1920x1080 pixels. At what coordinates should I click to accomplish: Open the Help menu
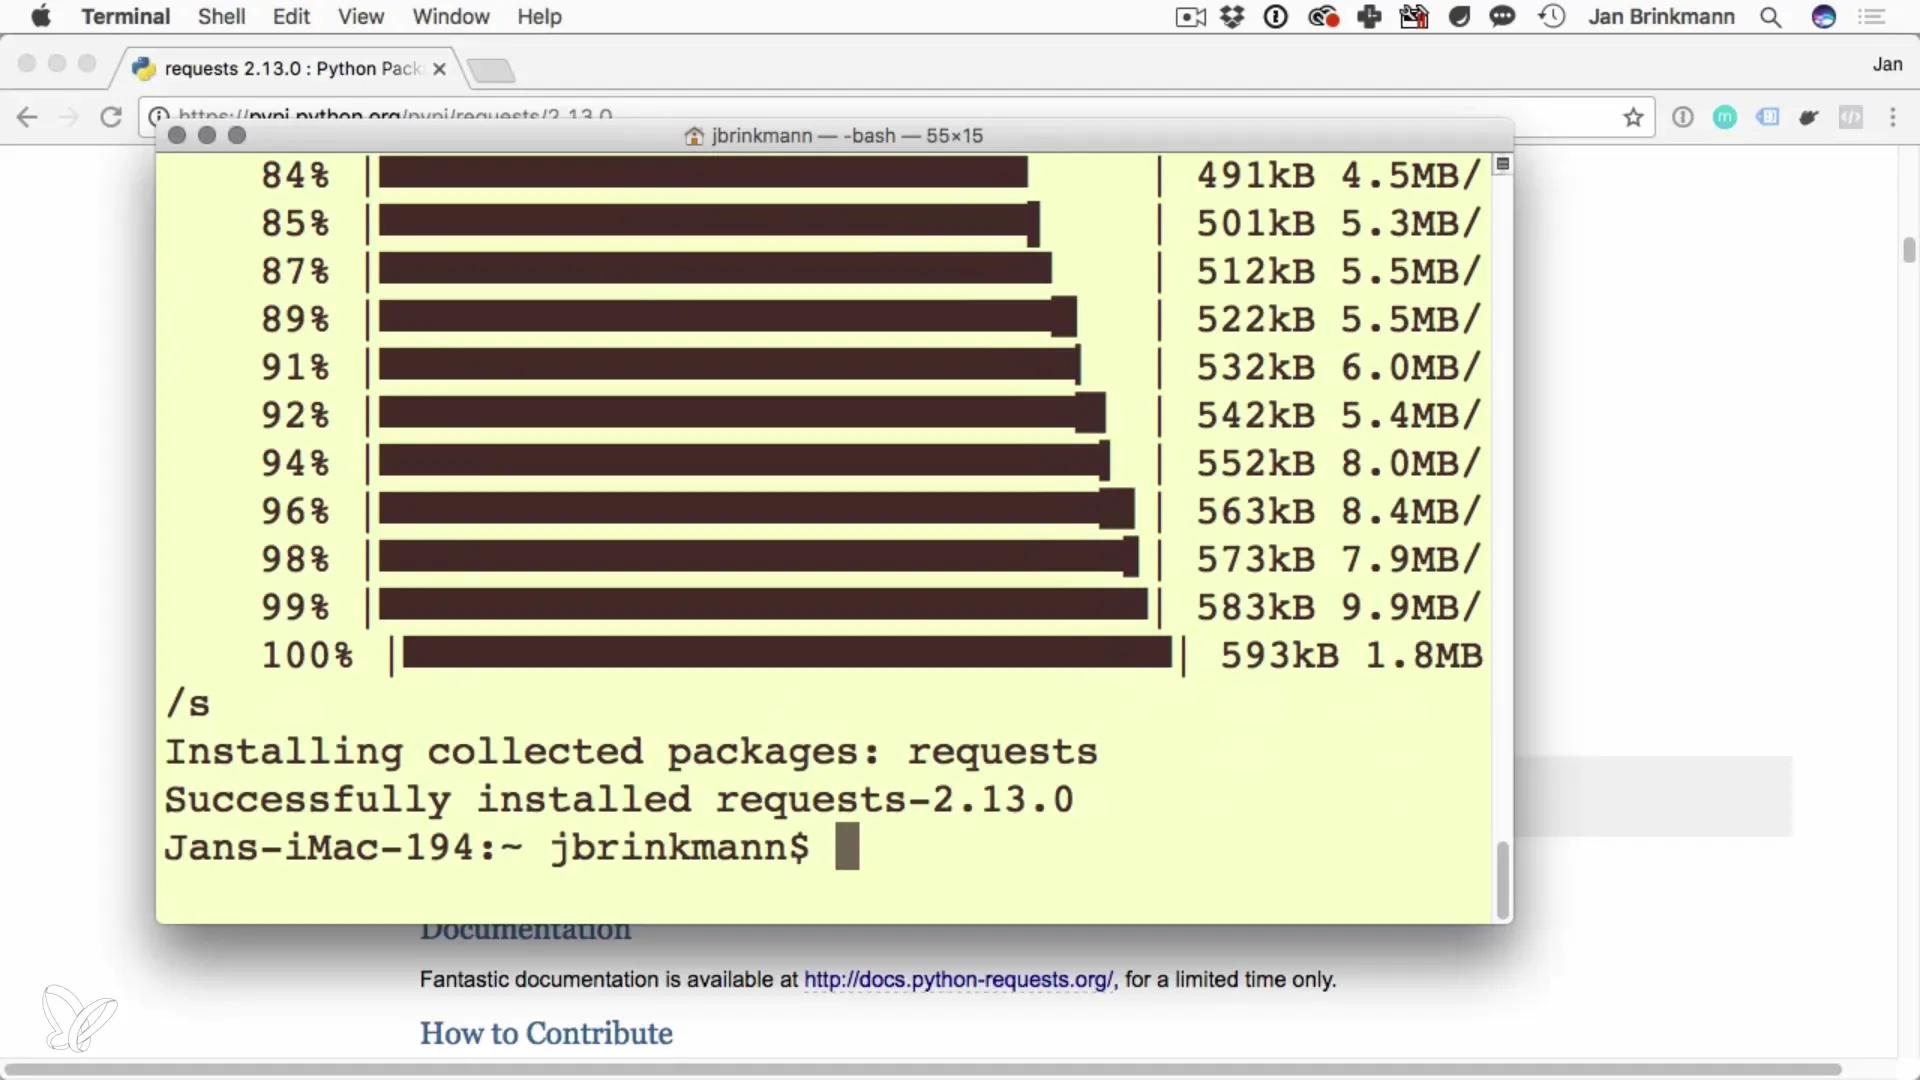[x=539, y=16]
